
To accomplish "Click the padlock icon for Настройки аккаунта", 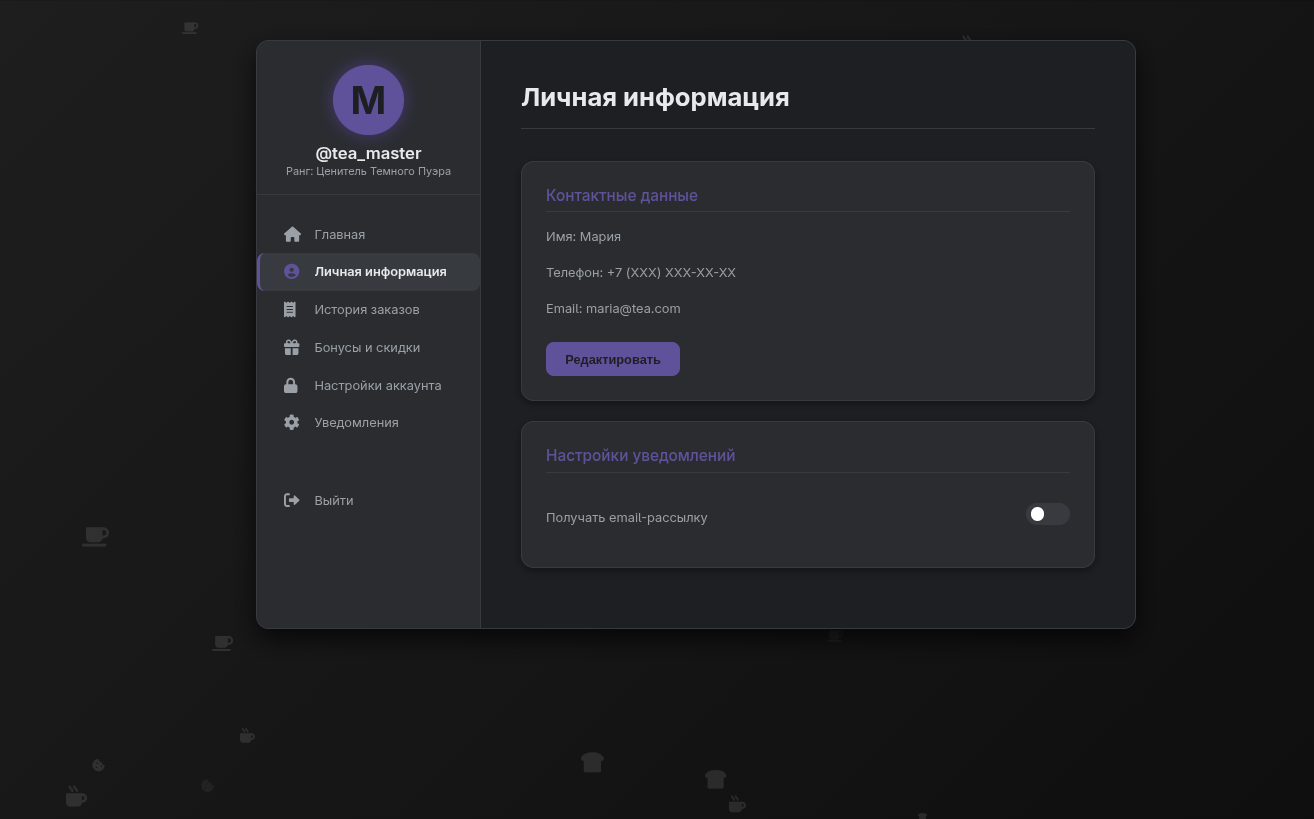I will 291,386.
